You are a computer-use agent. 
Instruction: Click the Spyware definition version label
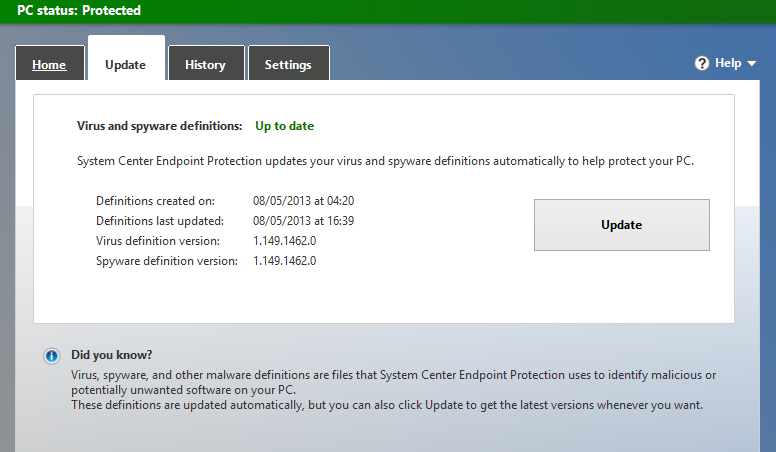[x=166, y=260]
